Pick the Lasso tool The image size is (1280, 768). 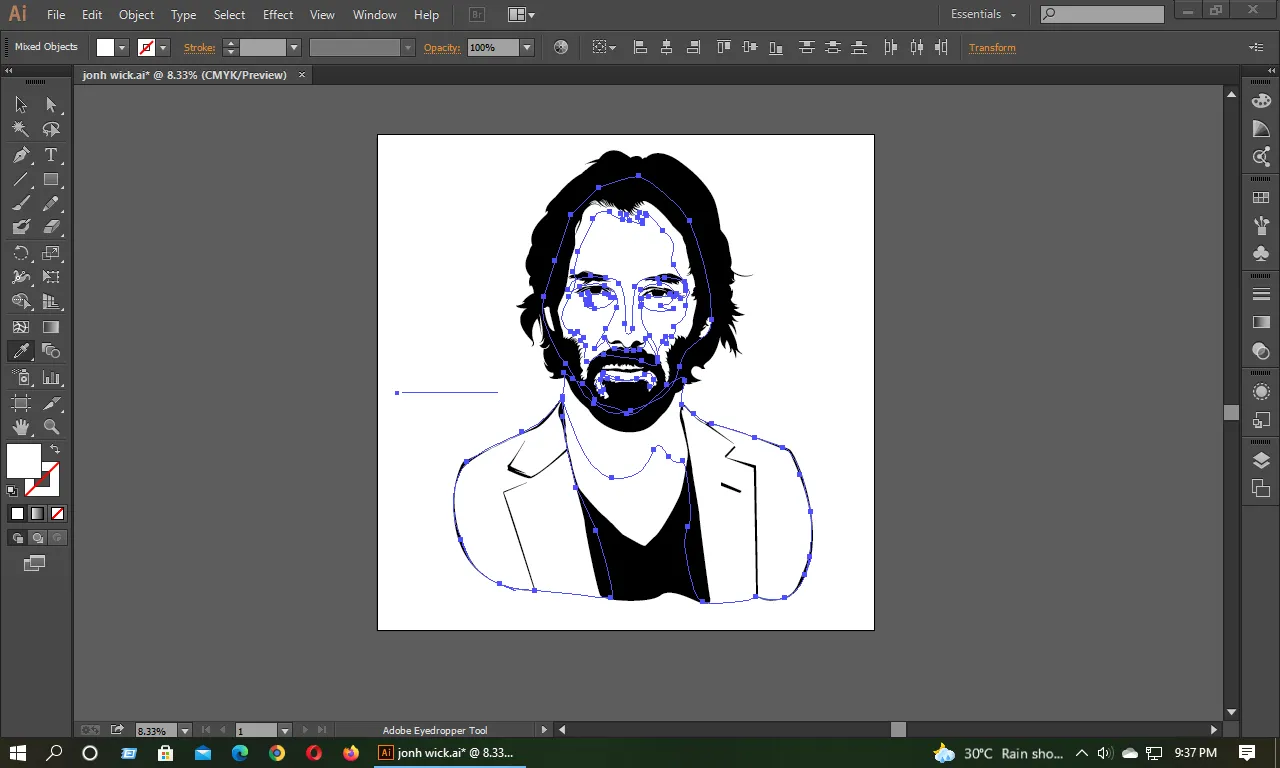point(51,129)
